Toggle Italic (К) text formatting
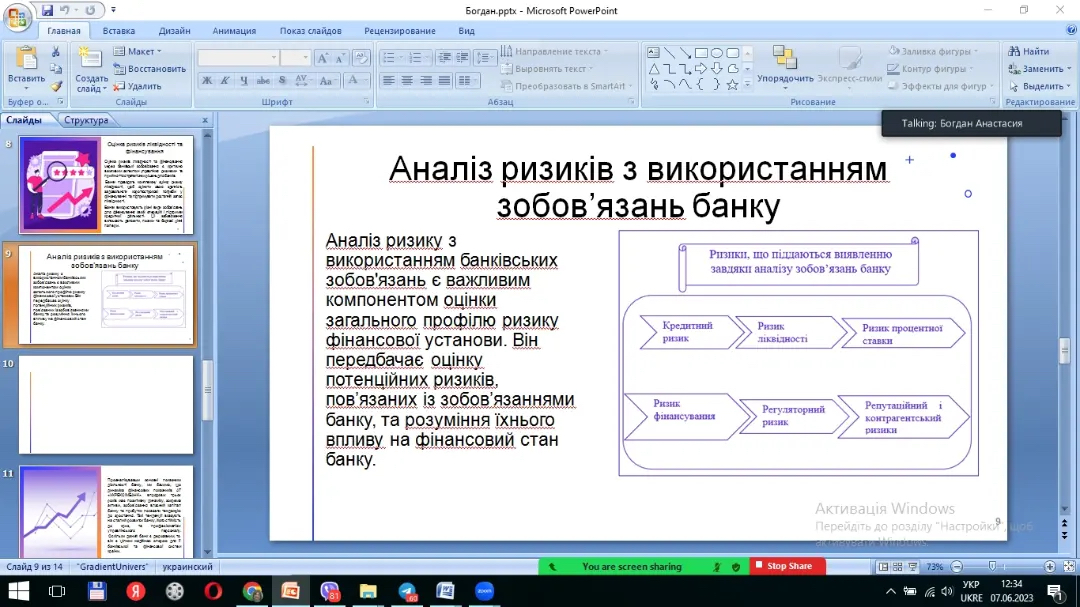Image resolution: width=1080 pixels, height=607 pixels. coord(225,81)
